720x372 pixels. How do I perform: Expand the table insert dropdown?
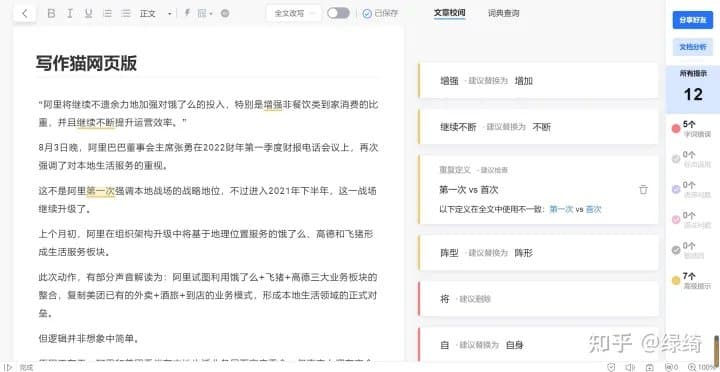205,13
